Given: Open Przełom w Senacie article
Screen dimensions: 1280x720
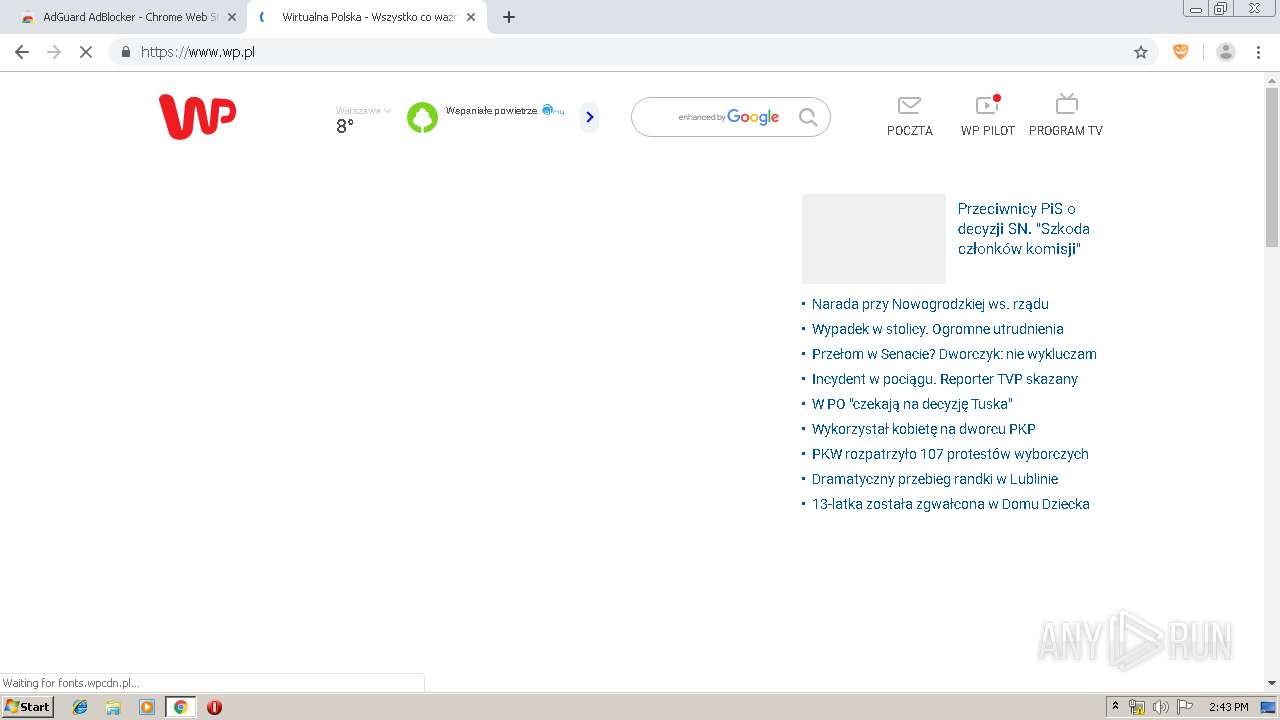Looking at the screenshot, I should click(x=954, y=354).
